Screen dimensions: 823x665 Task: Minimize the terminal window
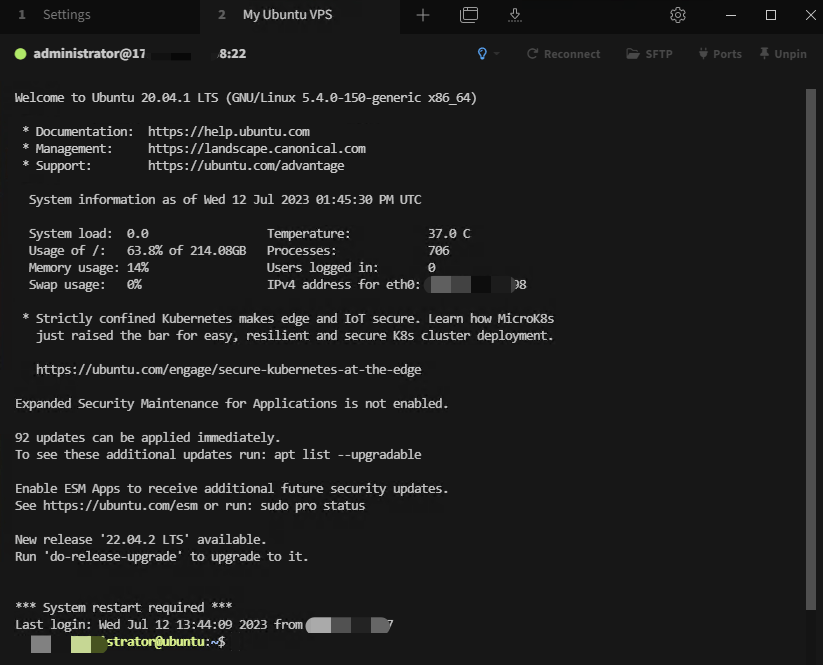tap(731, 15)
